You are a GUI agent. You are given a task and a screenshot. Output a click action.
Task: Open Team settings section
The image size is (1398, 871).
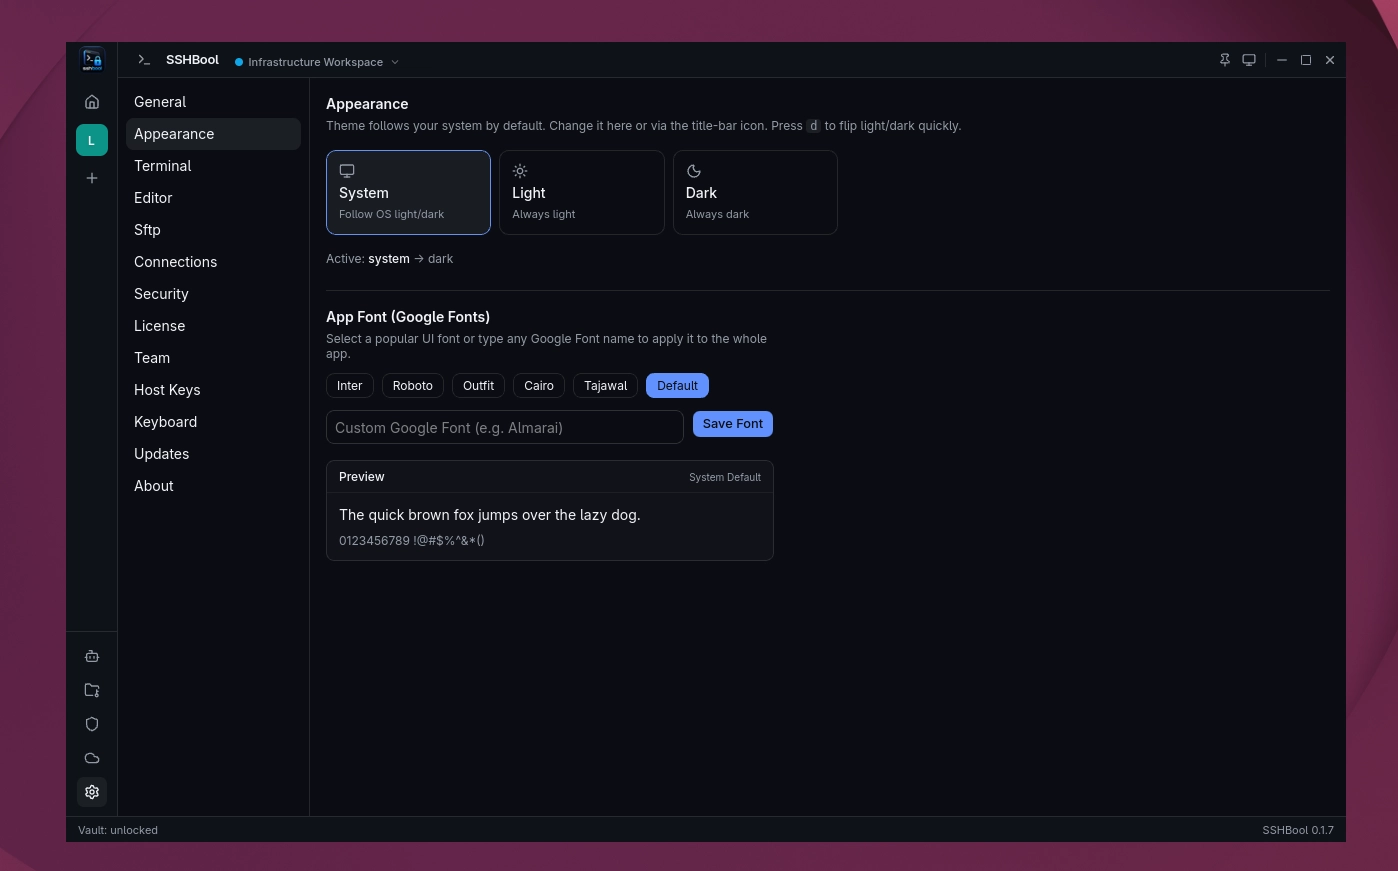pyautogui.click(x=213, y=358)
